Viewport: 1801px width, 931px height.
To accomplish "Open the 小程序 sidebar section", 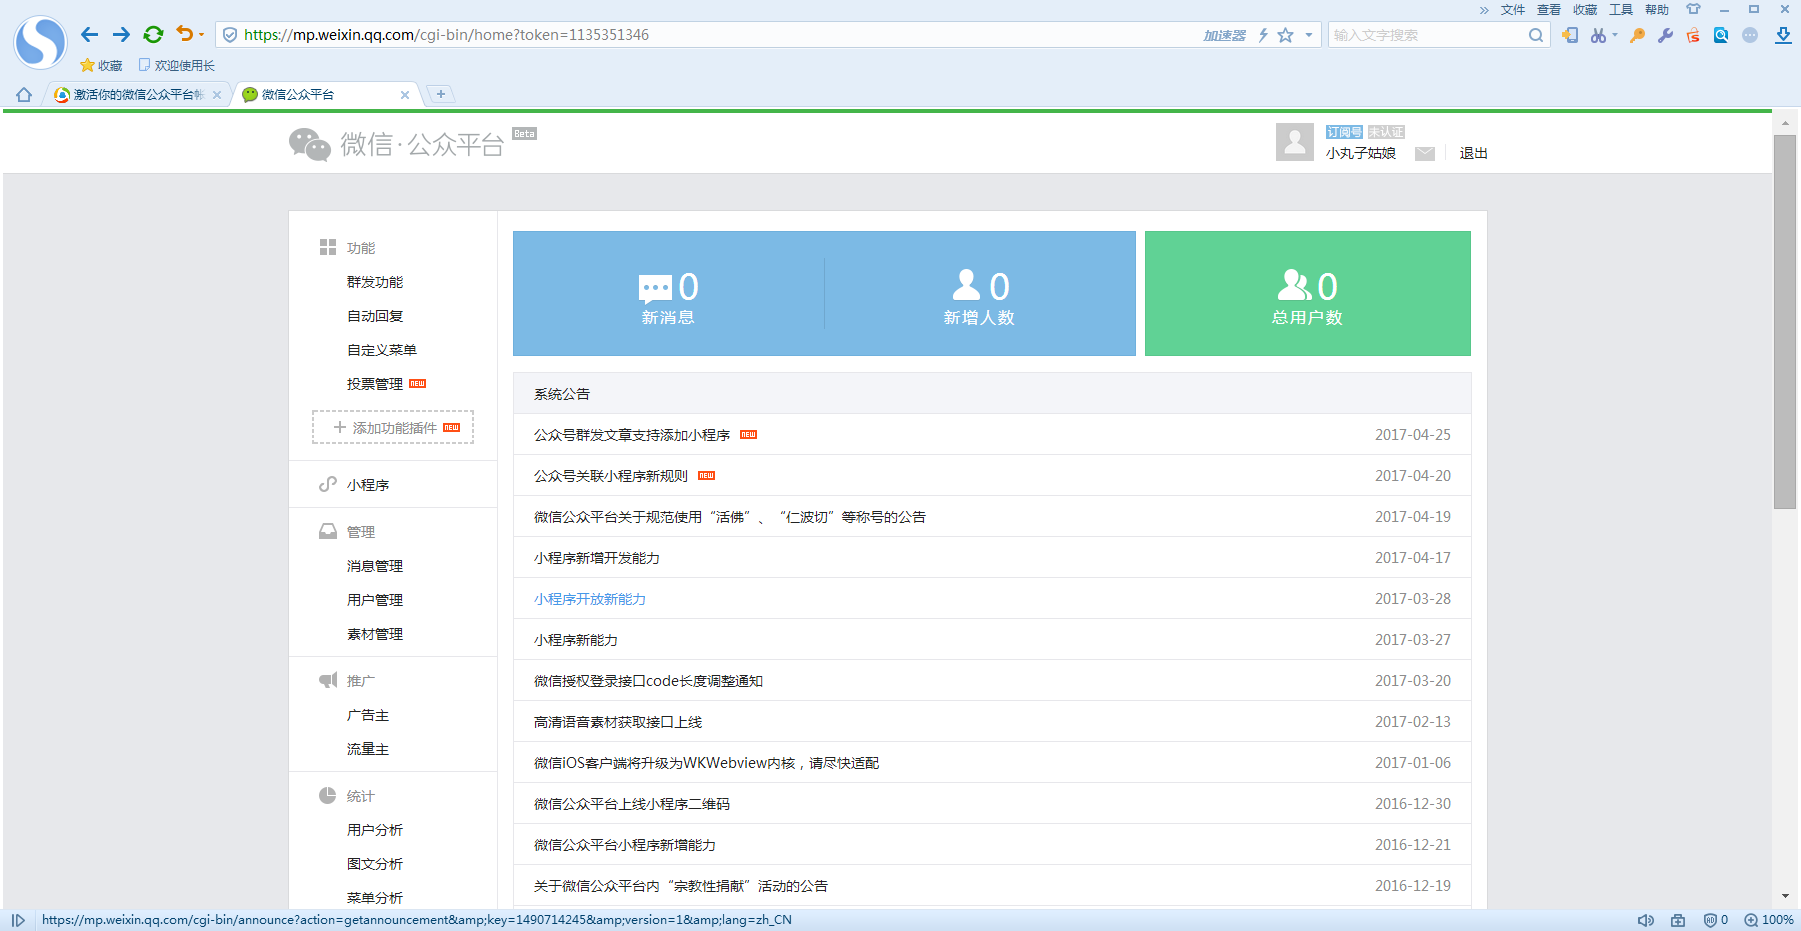I will click(x=368, y=485).
